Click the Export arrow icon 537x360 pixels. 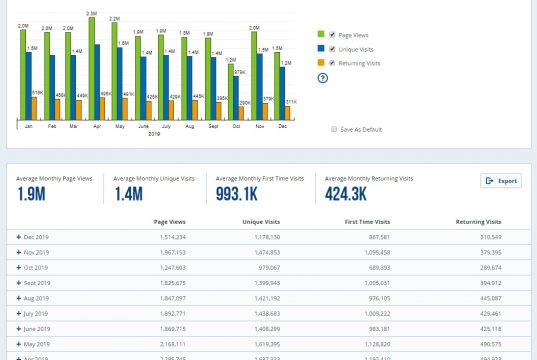pyautogui.click(x=490, y=181)
